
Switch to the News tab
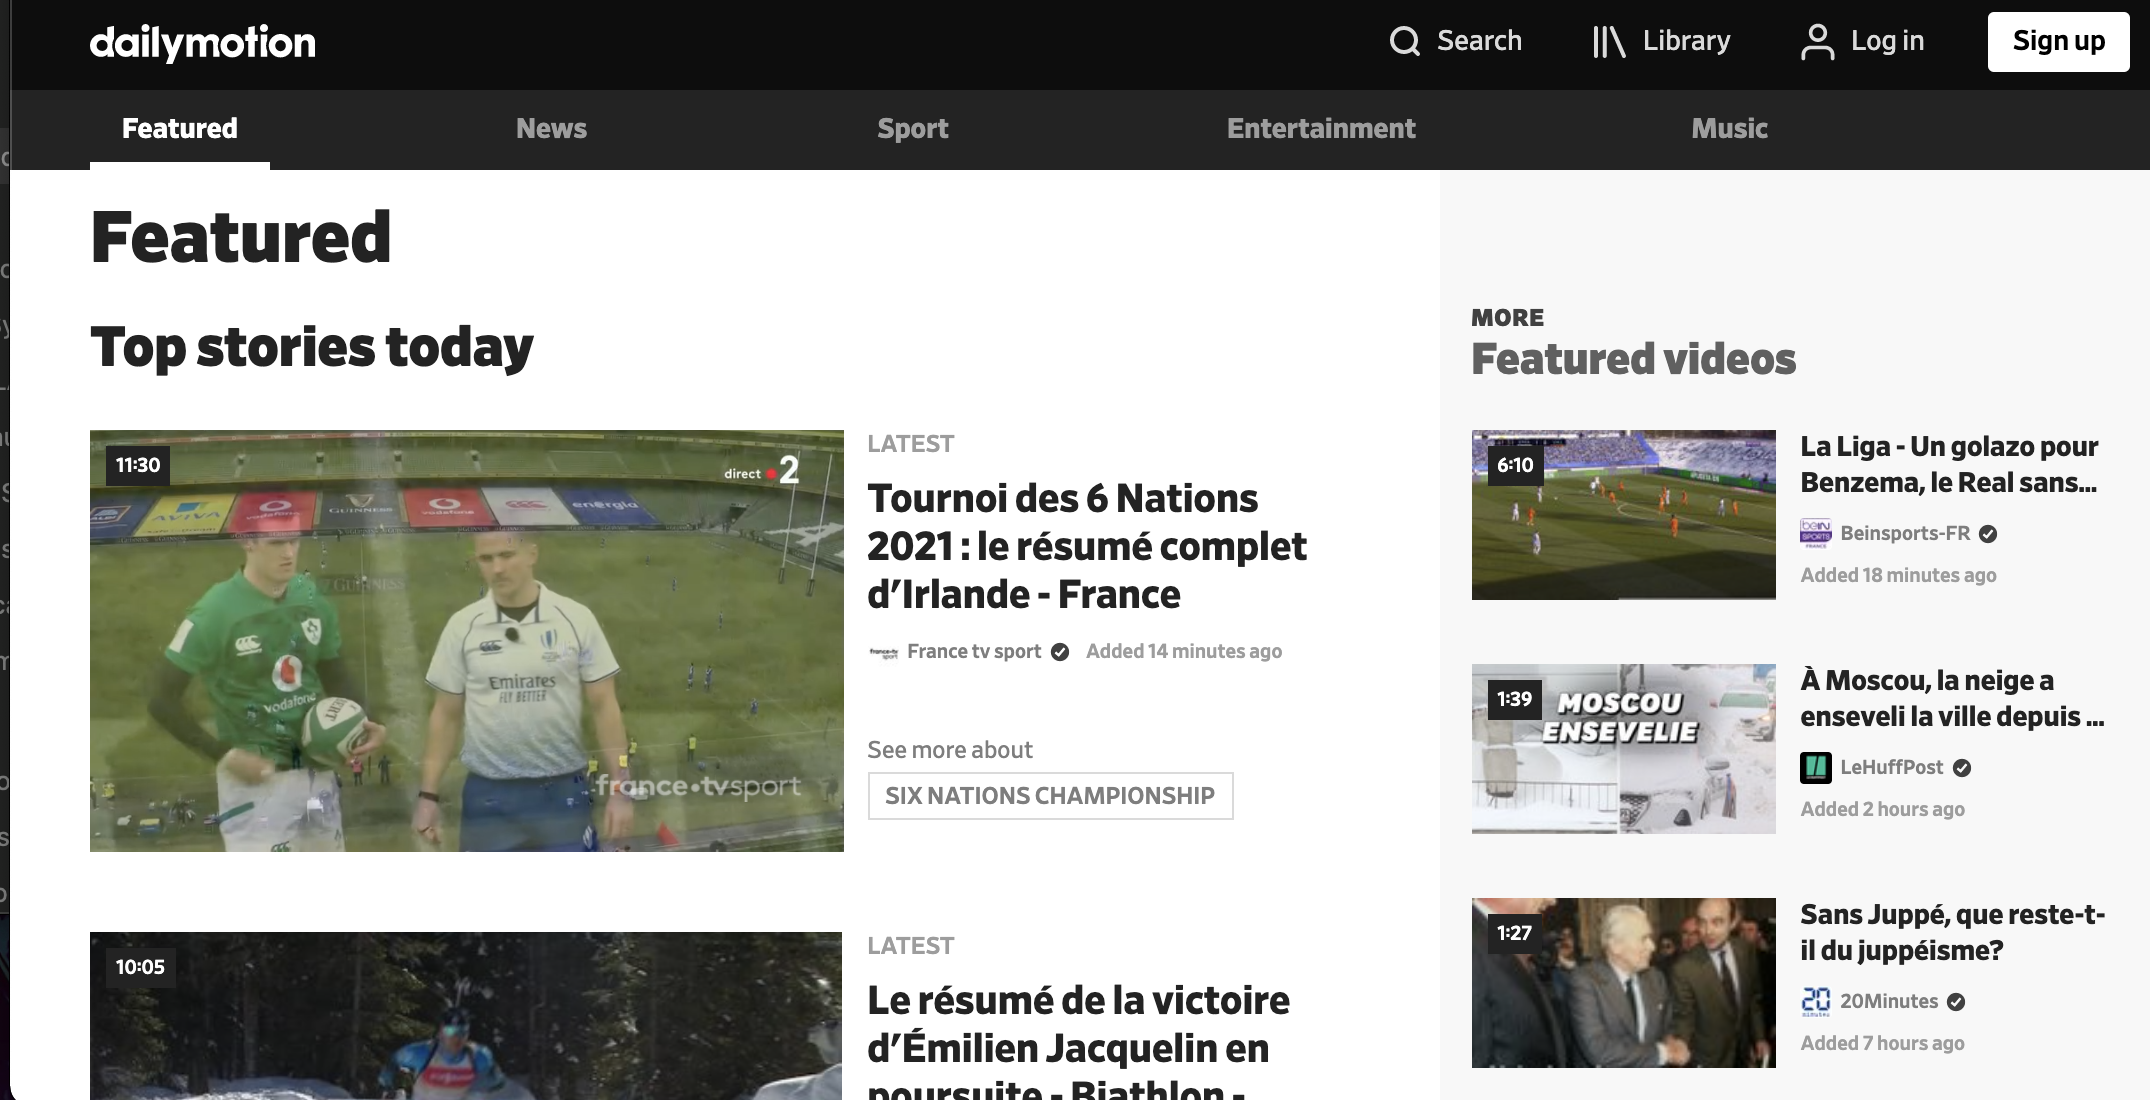pos(551,128)
